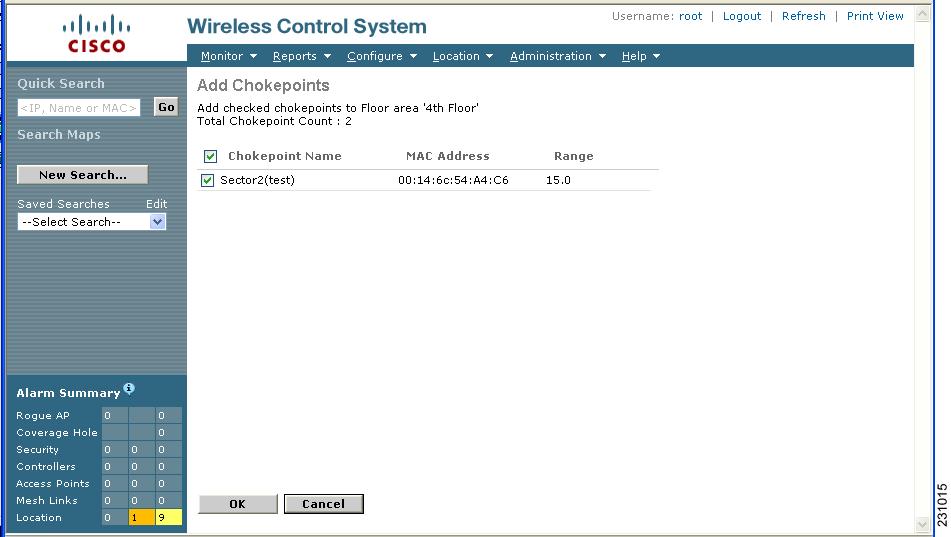Screen dimensions: 951x537
Task: Select the Sector2(test) chokepoint name
Action: tap(257, 180)
